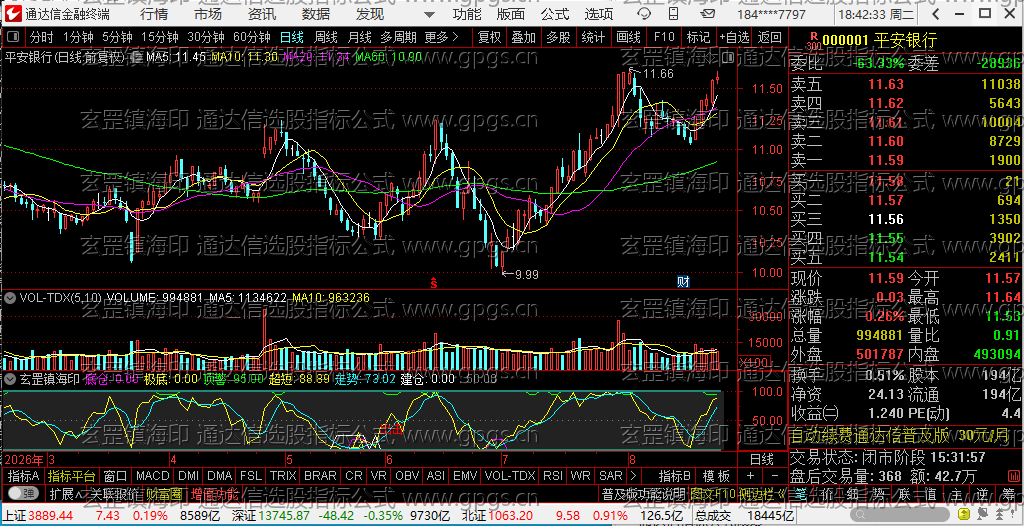Viewport: 1024px width, 526px height.
Task: Select the 指标平台 tab
Action: (x=72, y=476)
